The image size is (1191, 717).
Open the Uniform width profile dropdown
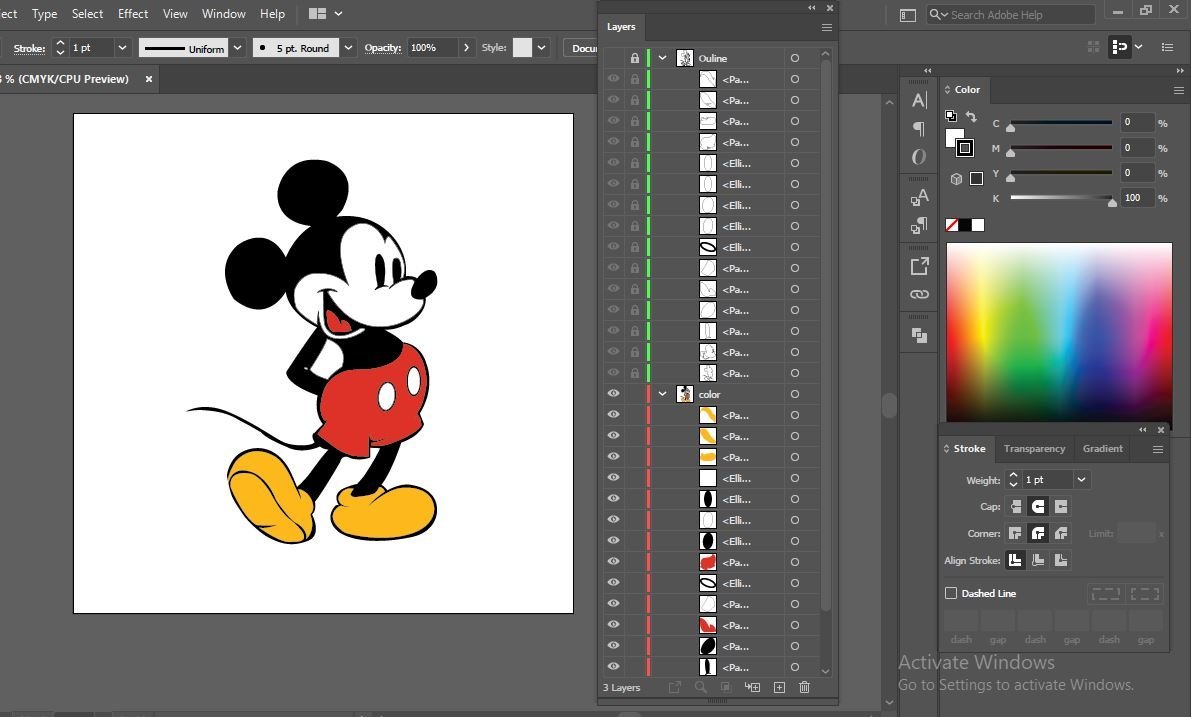pos(237,48)
